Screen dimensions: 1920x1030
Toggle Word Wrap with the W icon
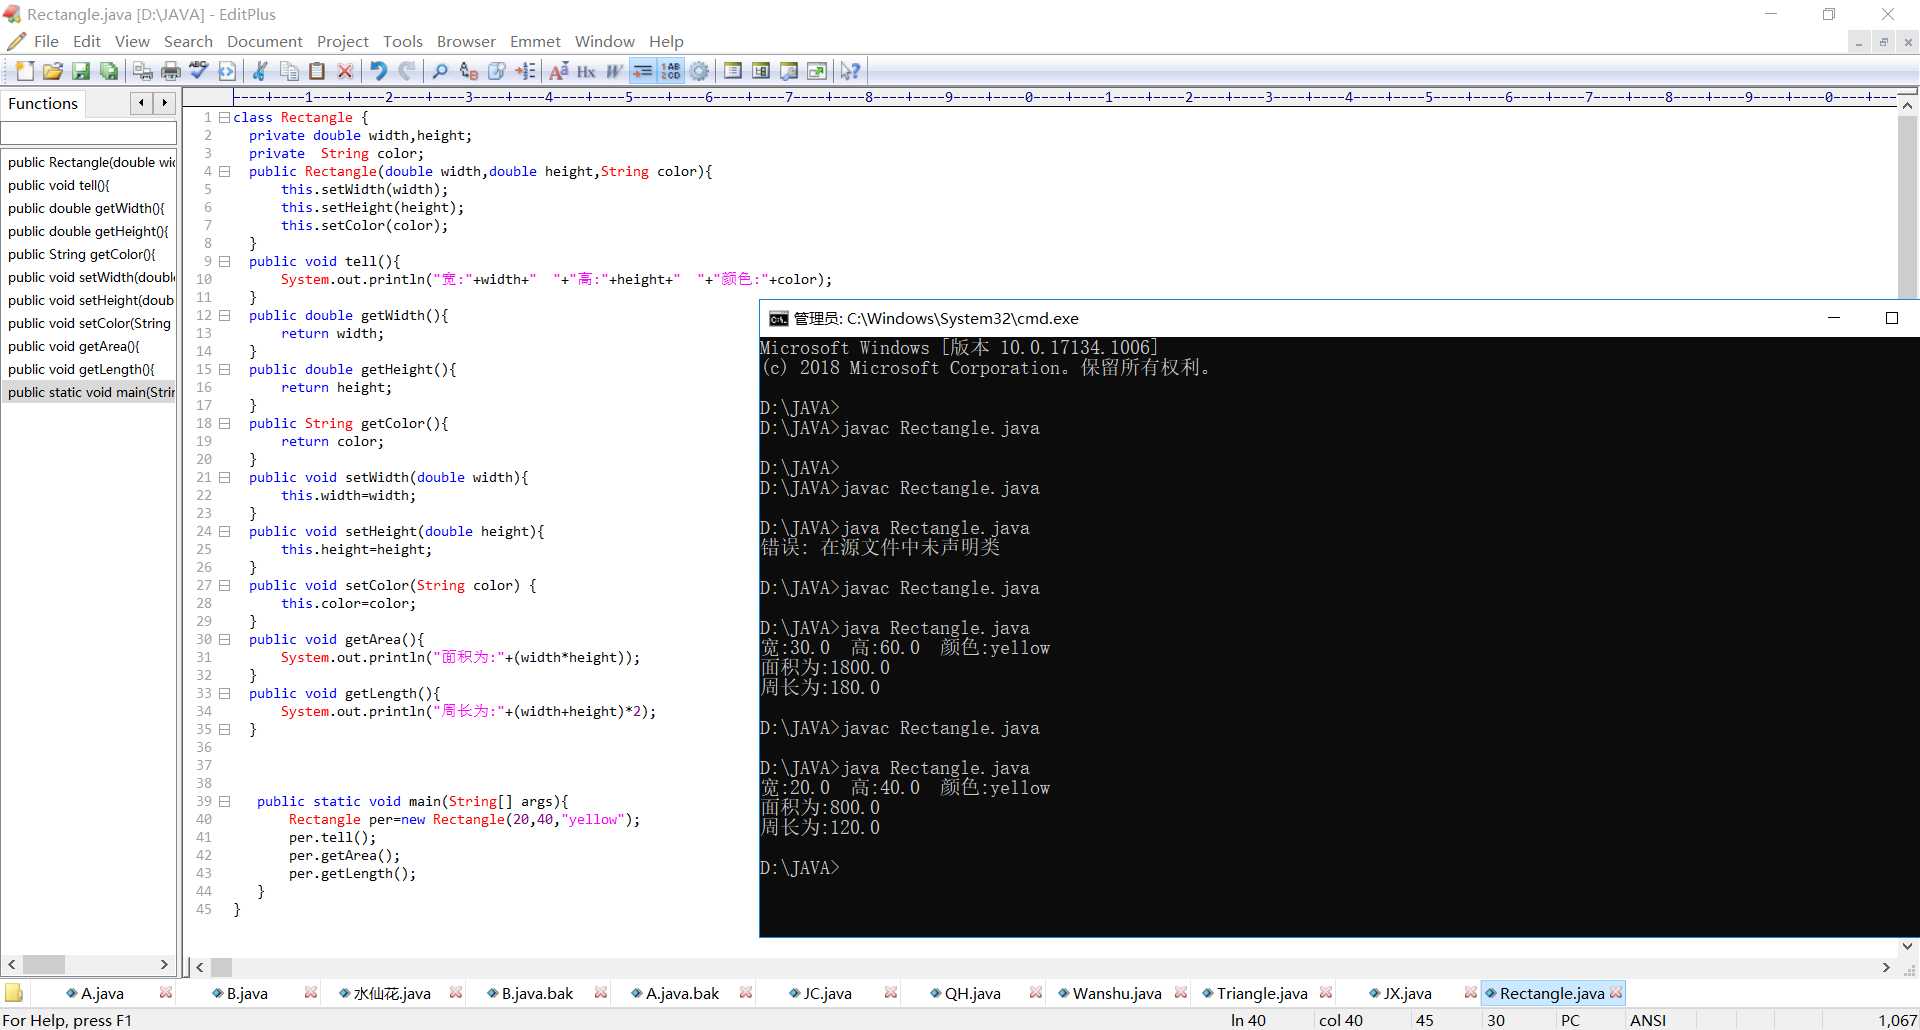click(614, 71)
